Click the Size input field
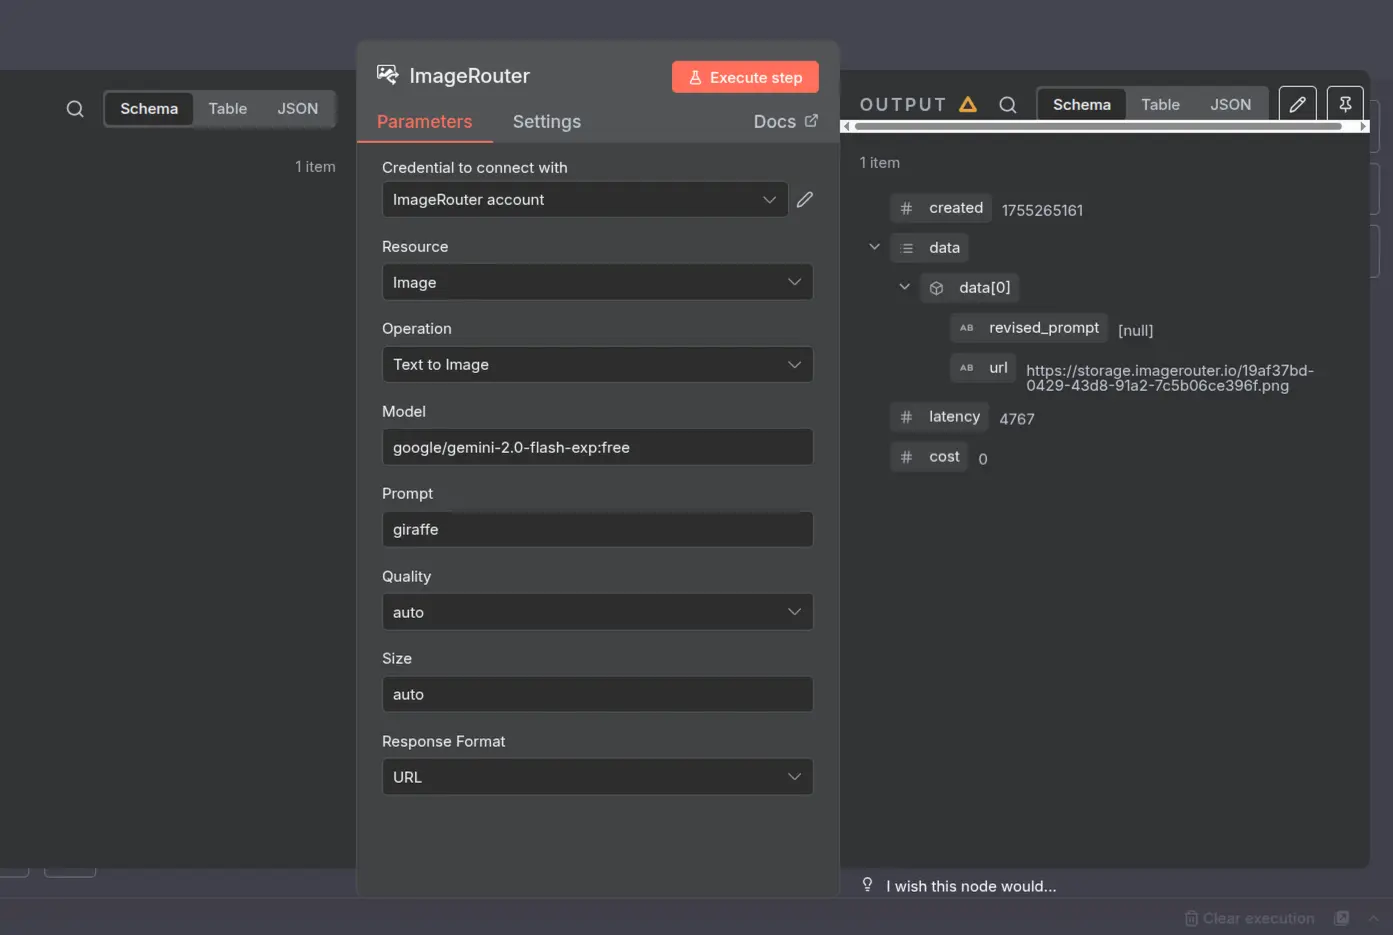This screenshot has height=935, width=1393. (x=598, y=694)
